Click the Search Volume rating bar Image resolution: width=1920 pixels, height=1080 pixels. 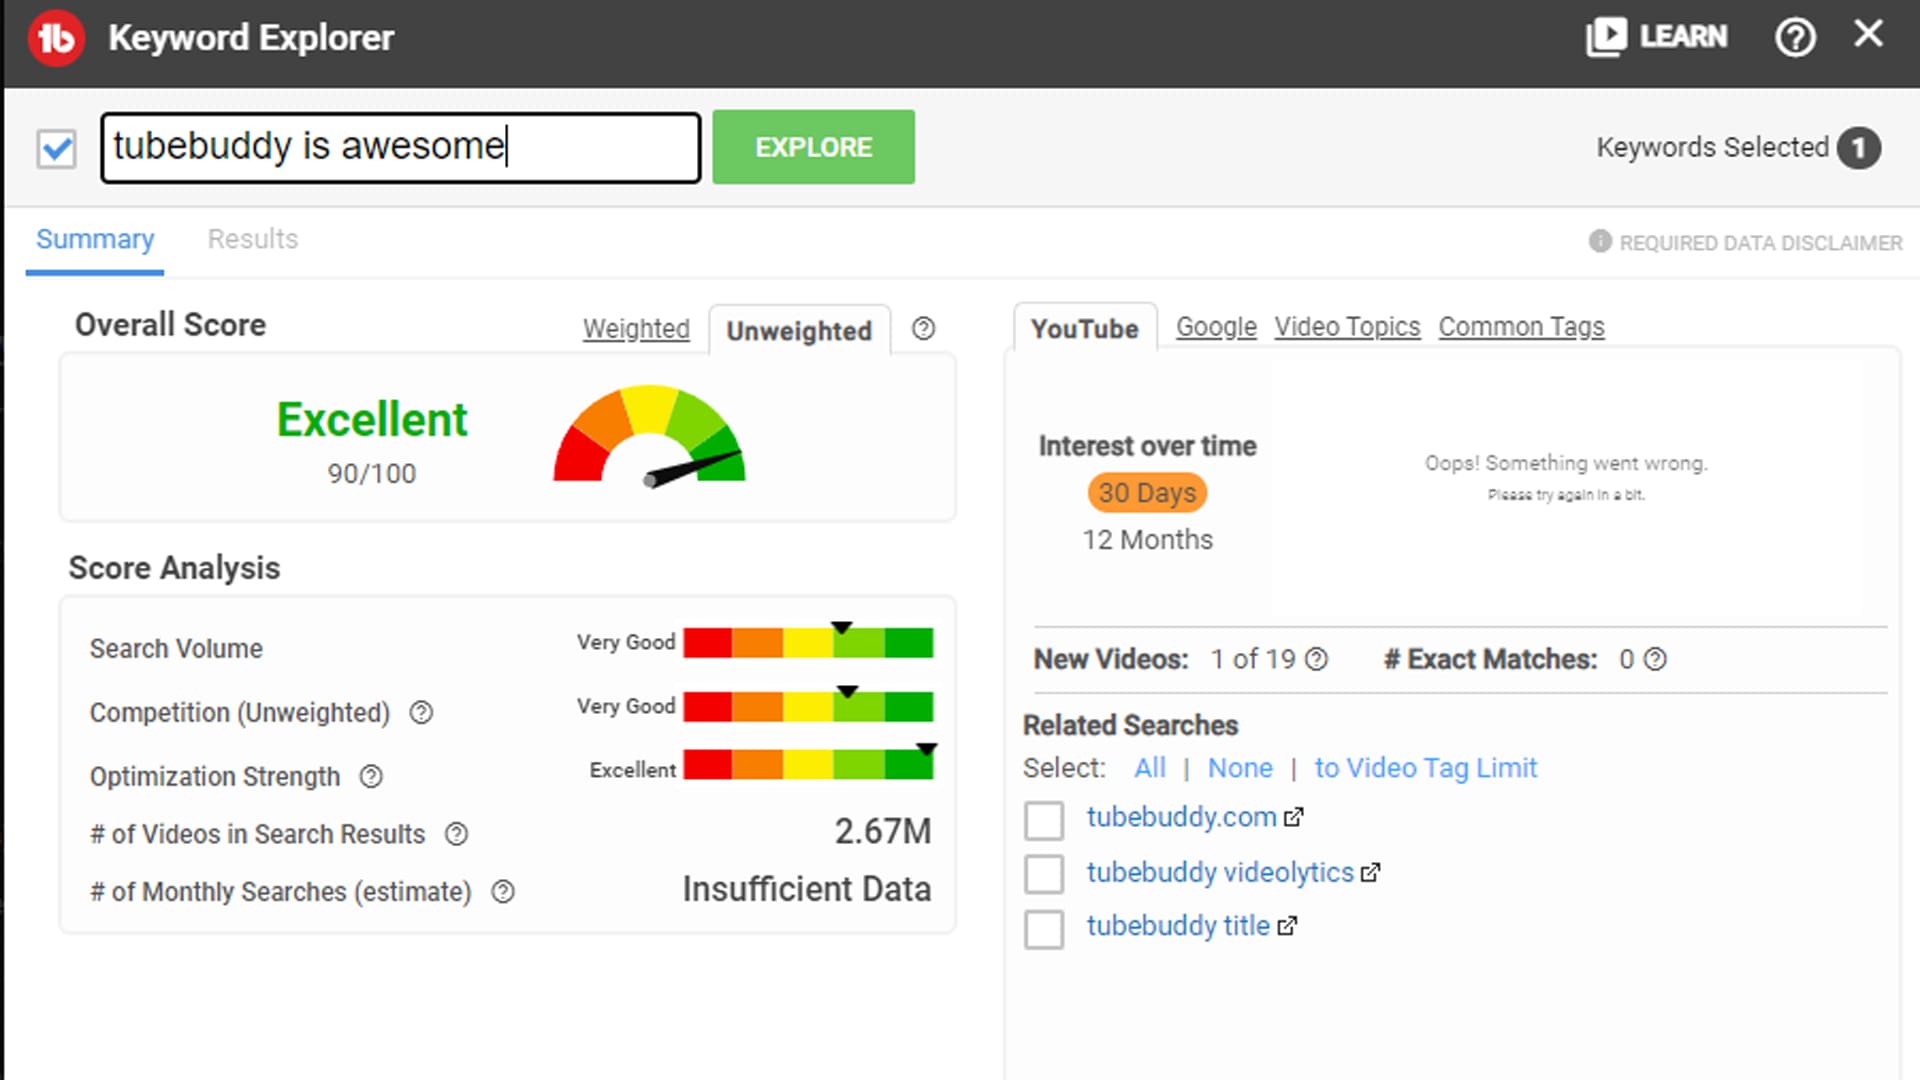808,642
